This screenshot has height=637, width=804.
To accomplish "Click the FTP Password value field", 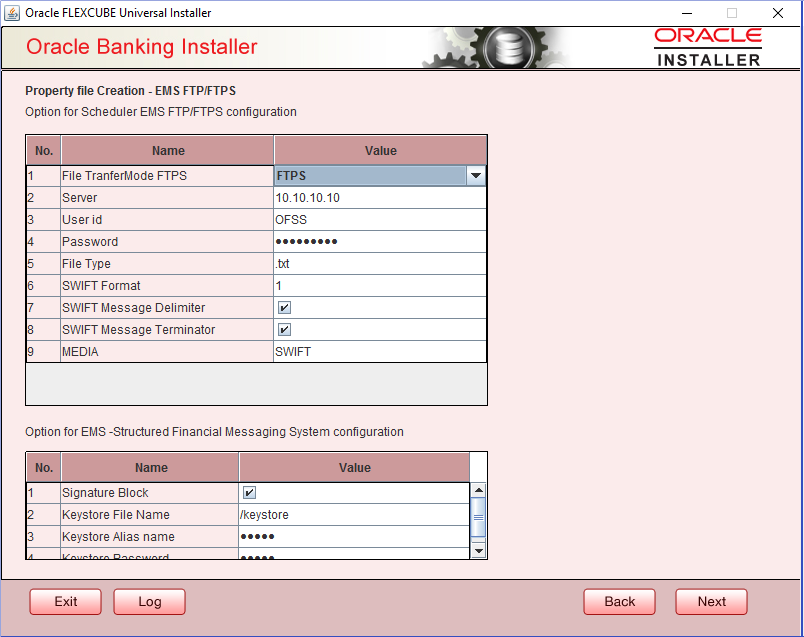I will click(x=380, y=242).
